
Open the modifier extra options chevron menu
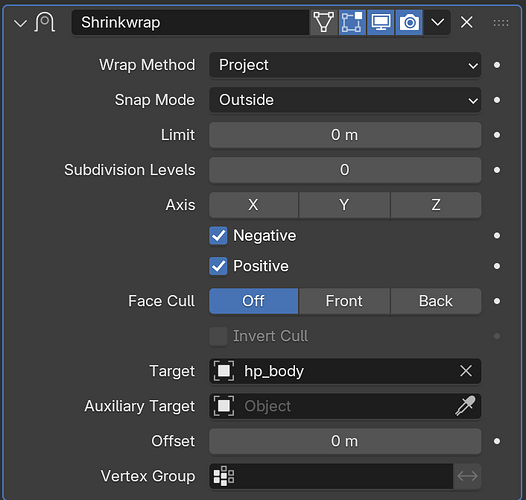[437, 22]
